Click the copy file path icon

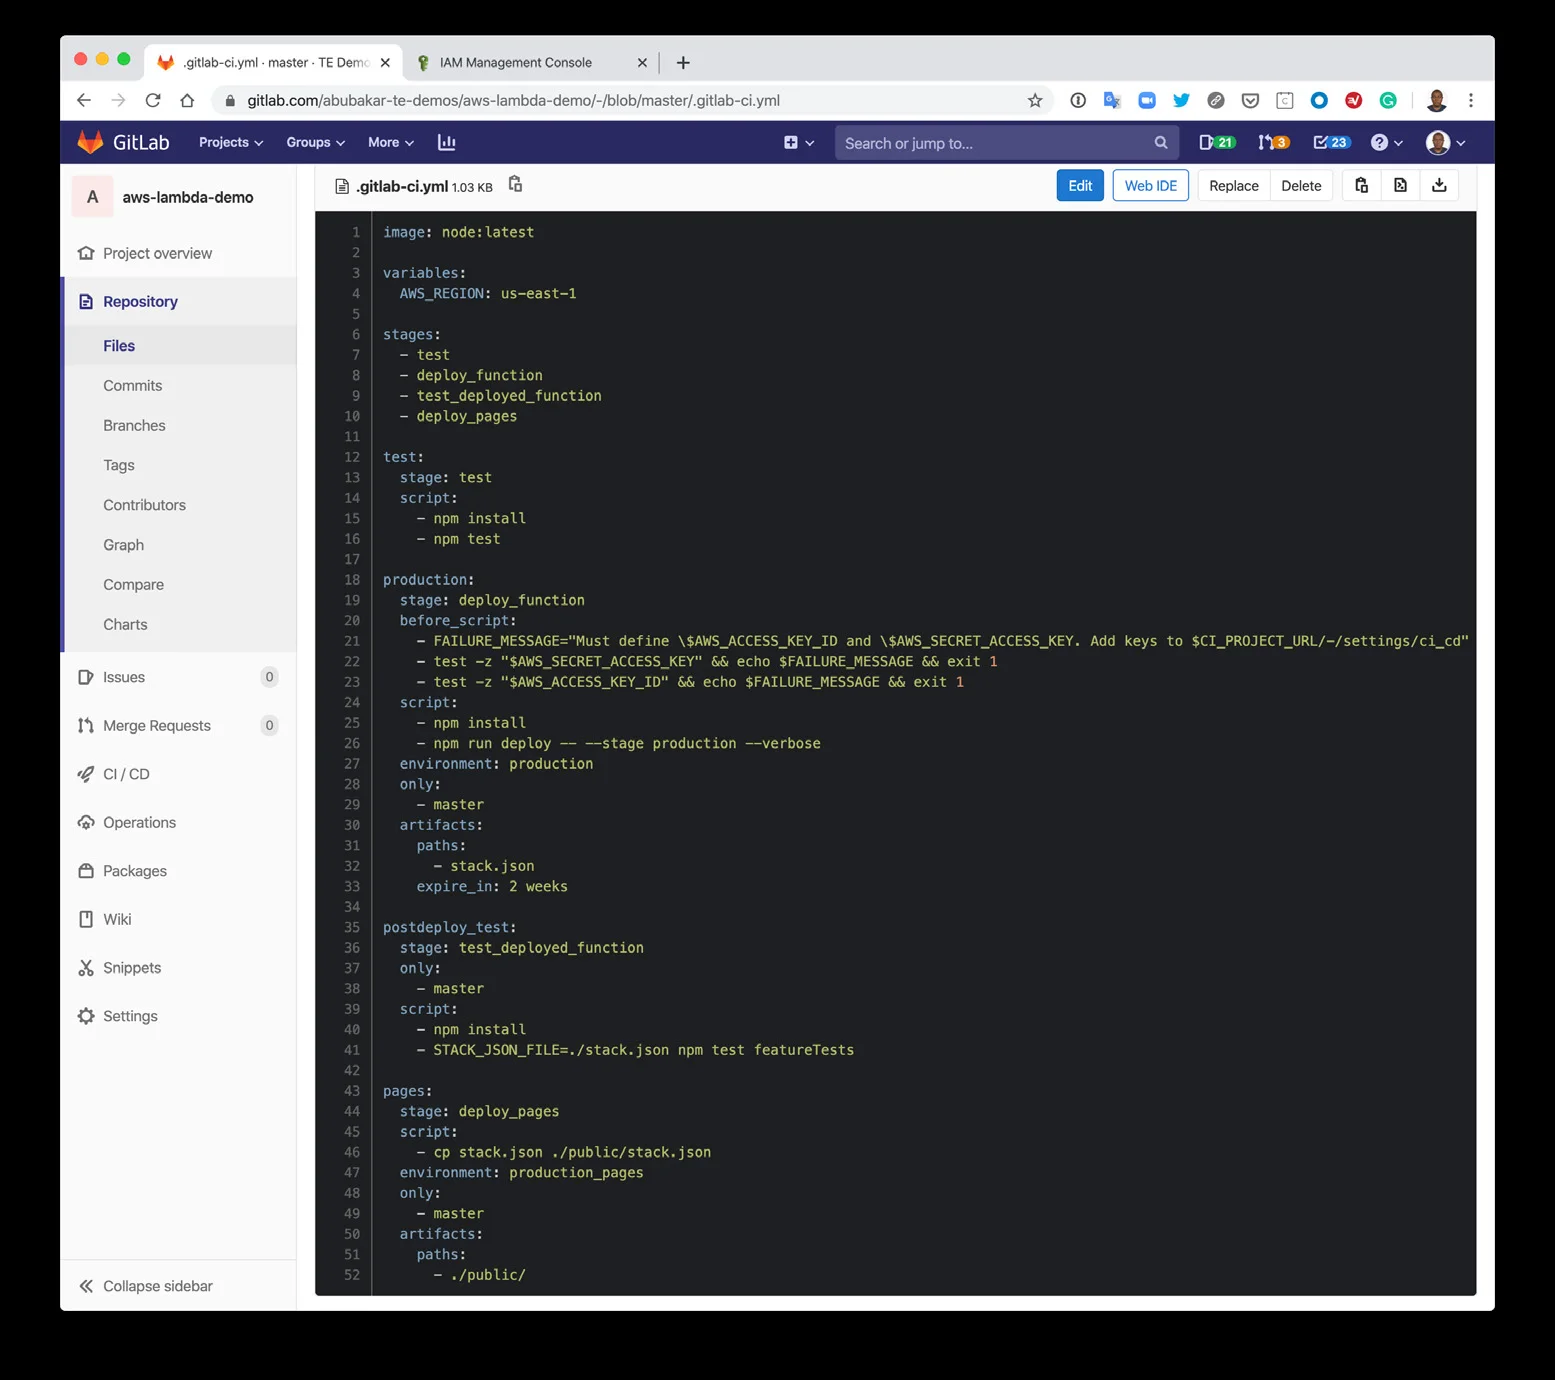pos(515,185)
